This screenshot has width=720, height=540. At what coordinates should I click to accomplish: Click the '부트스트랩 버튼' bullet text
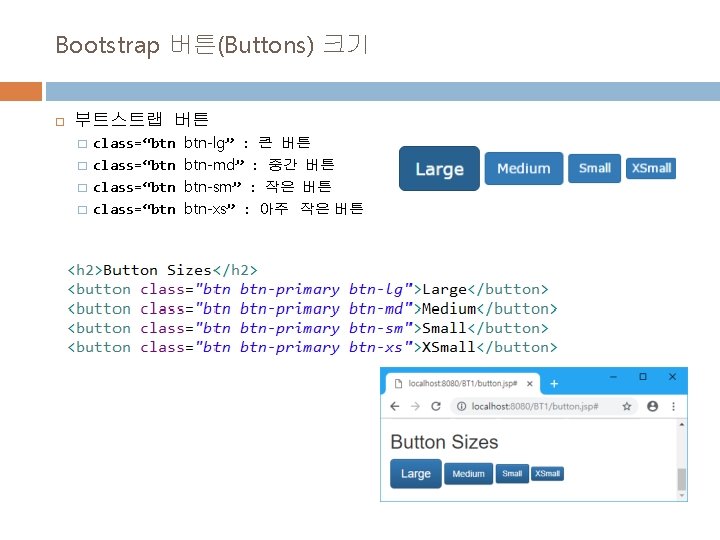[141, 119]
